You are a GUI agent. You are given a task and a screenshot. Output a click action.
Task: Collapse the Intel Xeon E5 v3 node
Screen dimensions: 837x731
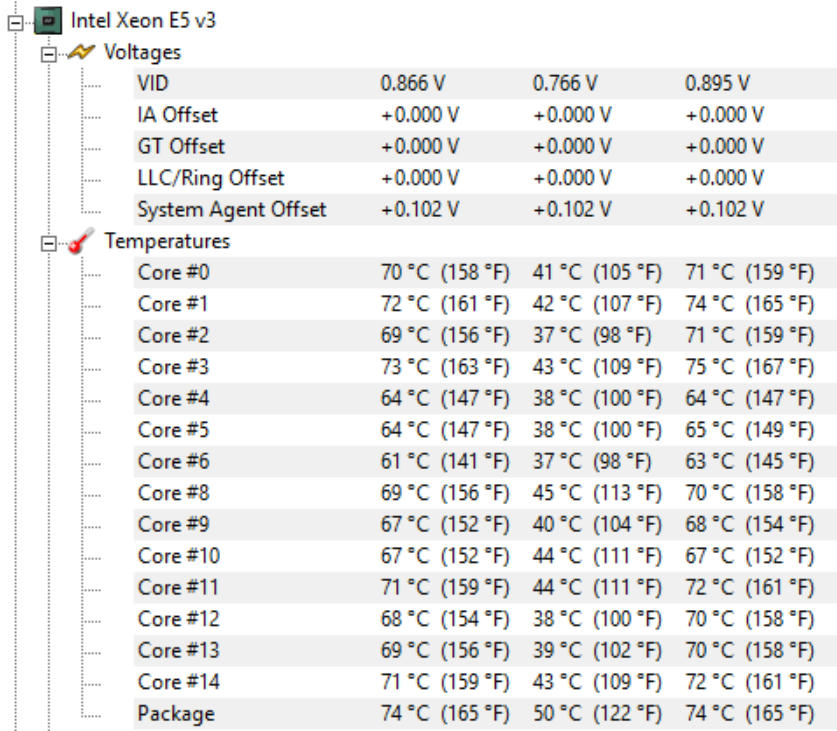click(x=16, y=22)
